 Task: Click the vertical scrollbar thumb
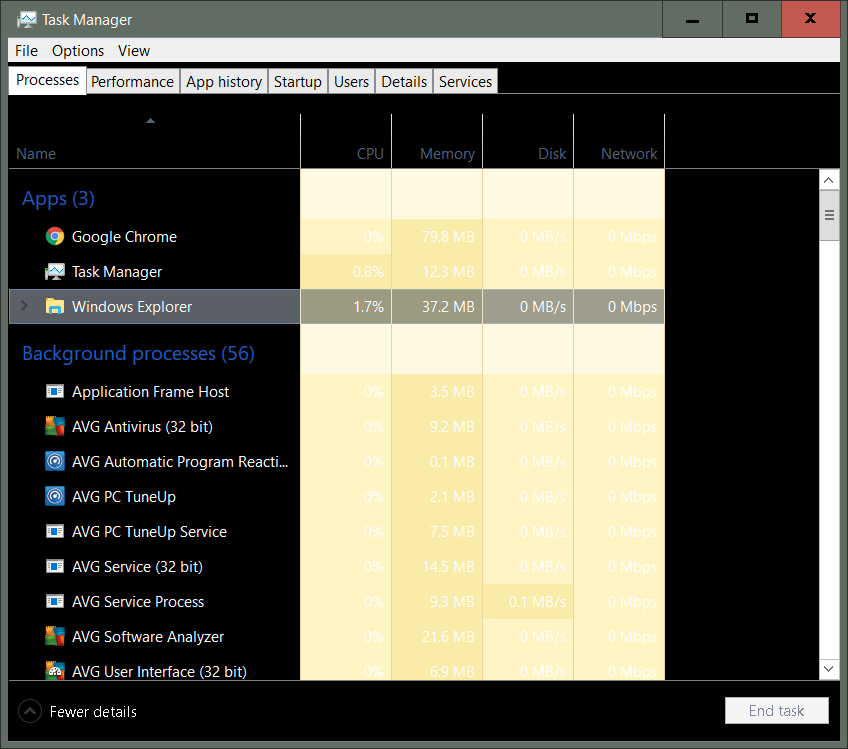click(x=829, y=215)
